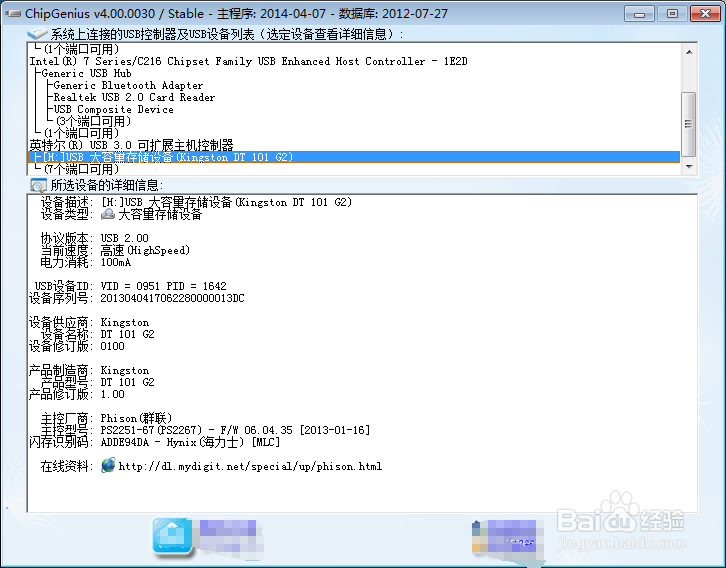This screenshot has width=726, height=568.
Task: Select the highlighted Kingston DT 101 G2 device row
Action: coord(354,157)
